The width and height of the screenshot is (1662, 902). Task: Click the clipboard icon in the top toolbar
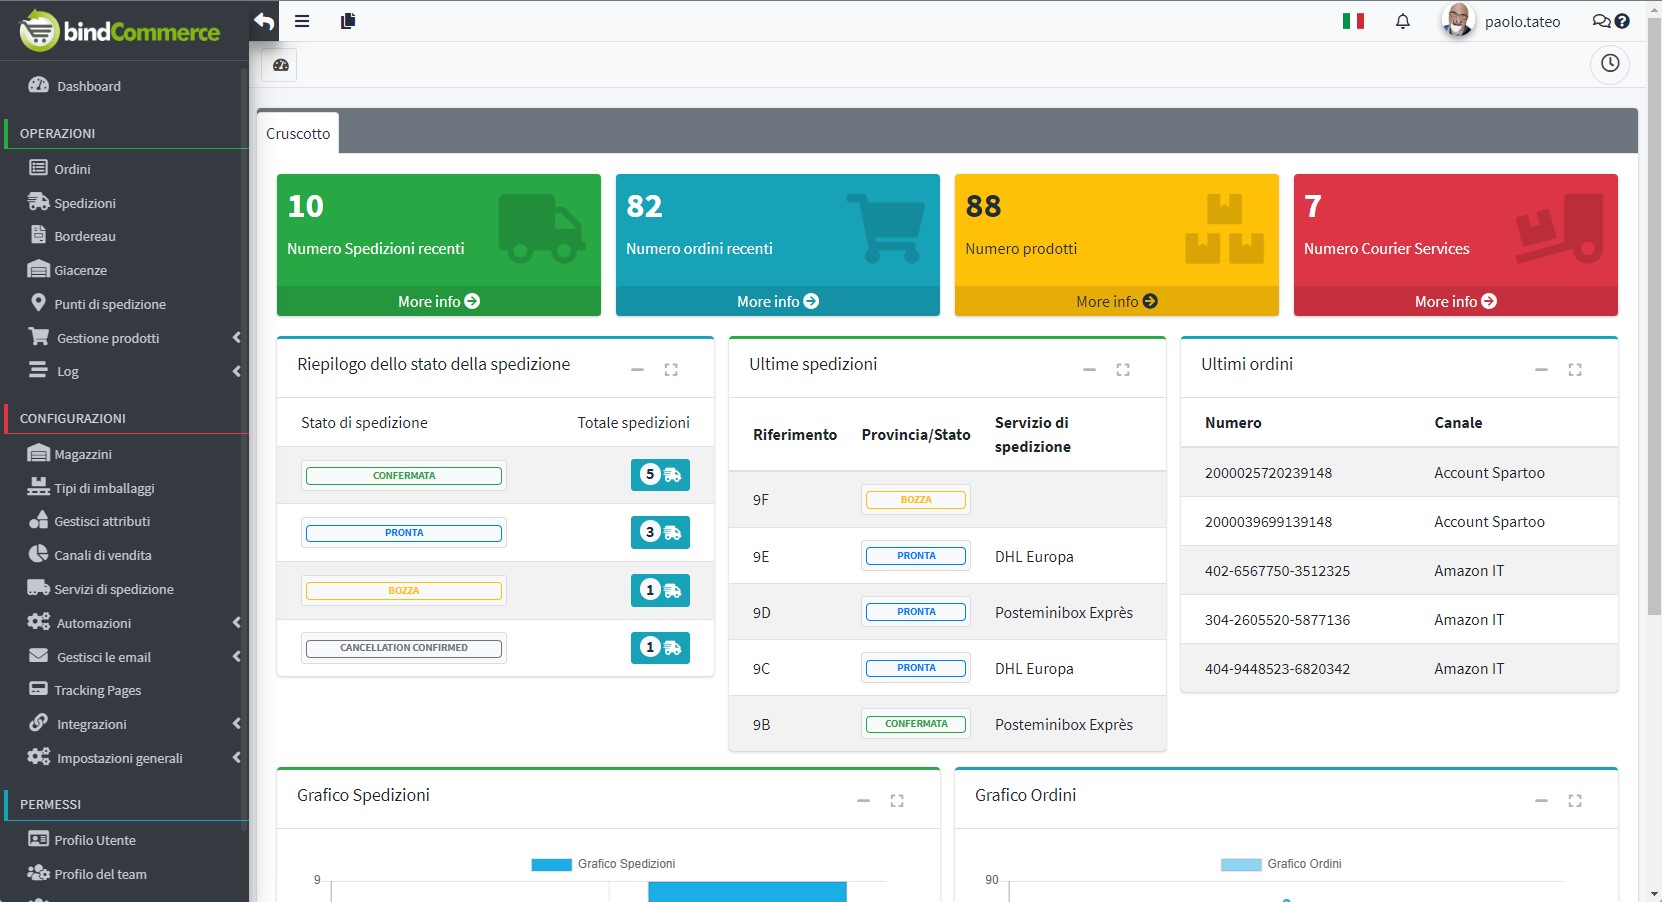[x=348, y=20]
